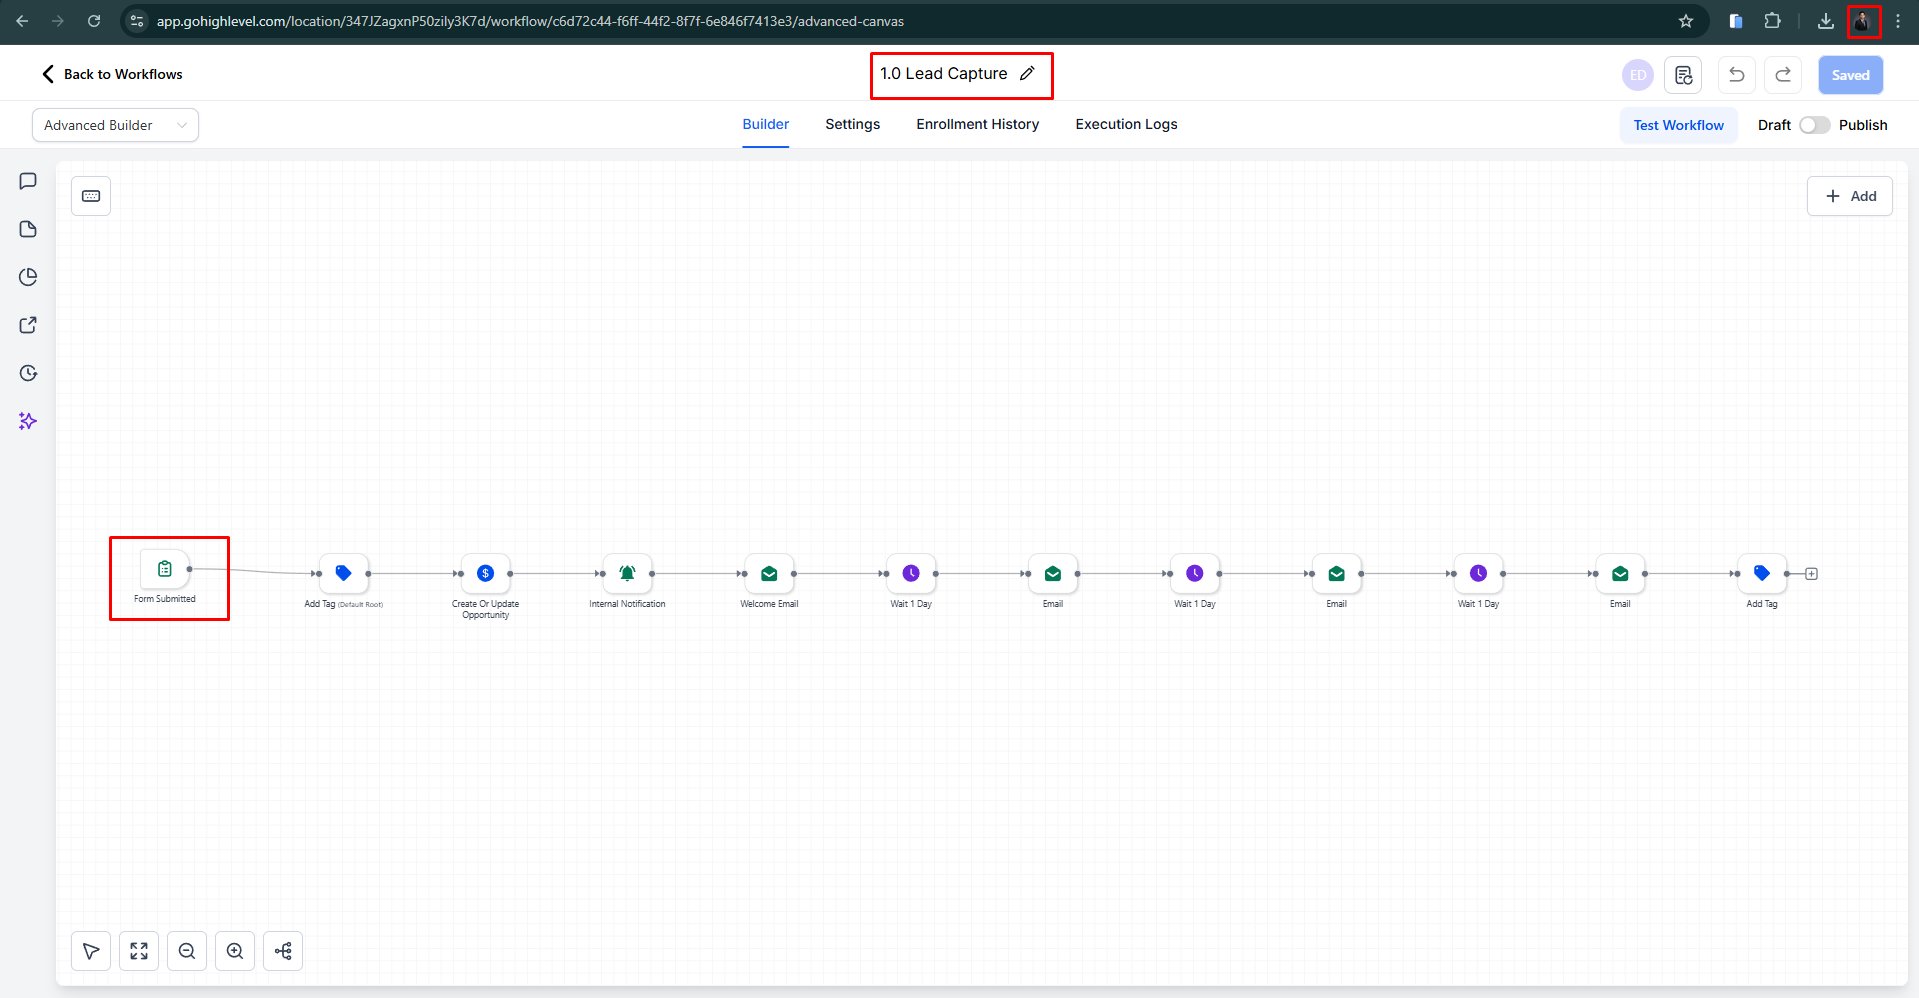This screenshot has width=1919, height=998.
Task: Open the Create Or Update Opportunity node
Action: click(485, 574)
